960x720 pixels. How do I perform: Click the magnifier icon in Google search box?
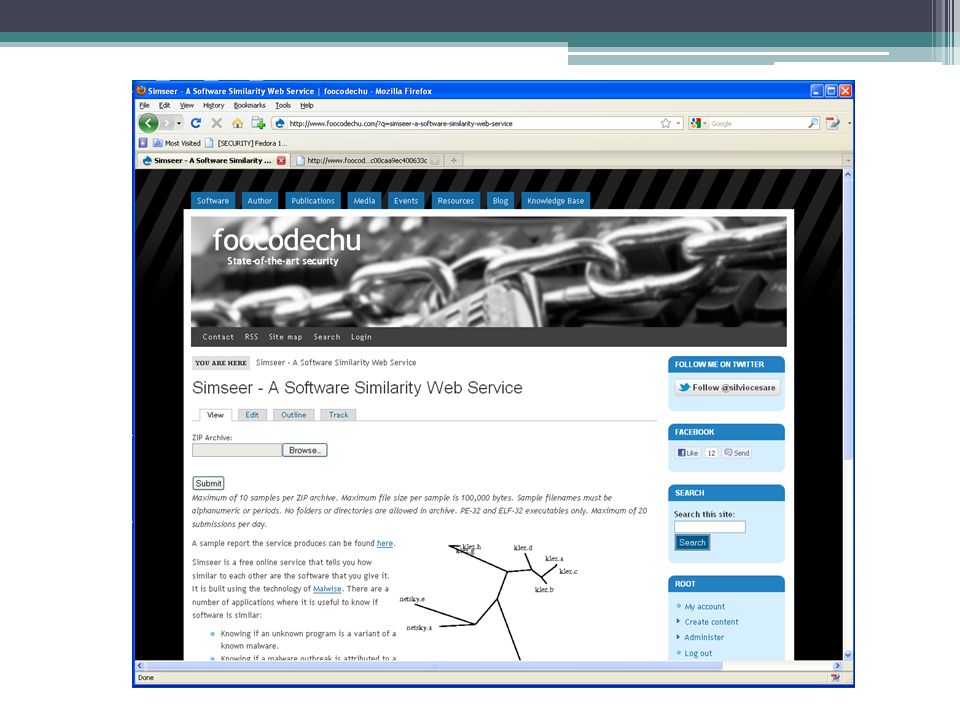[x=813, y=123]
